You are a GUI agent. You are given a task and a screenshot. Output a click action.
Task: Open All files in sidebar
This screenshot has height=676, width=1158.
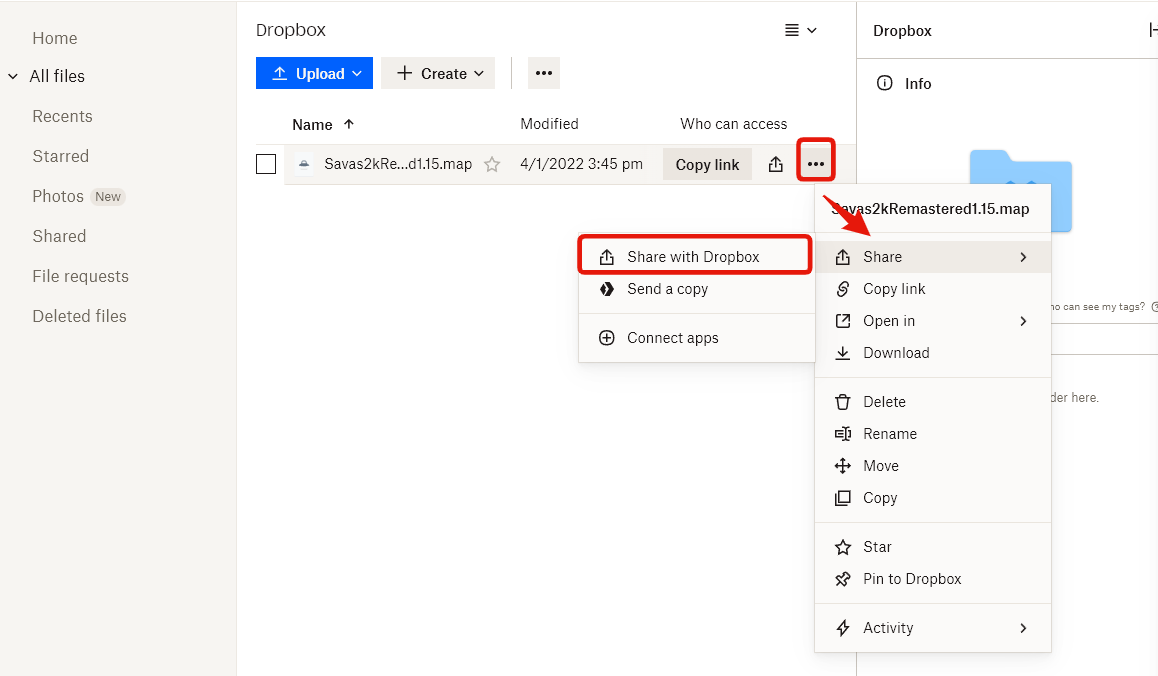[x=57, y=76]
